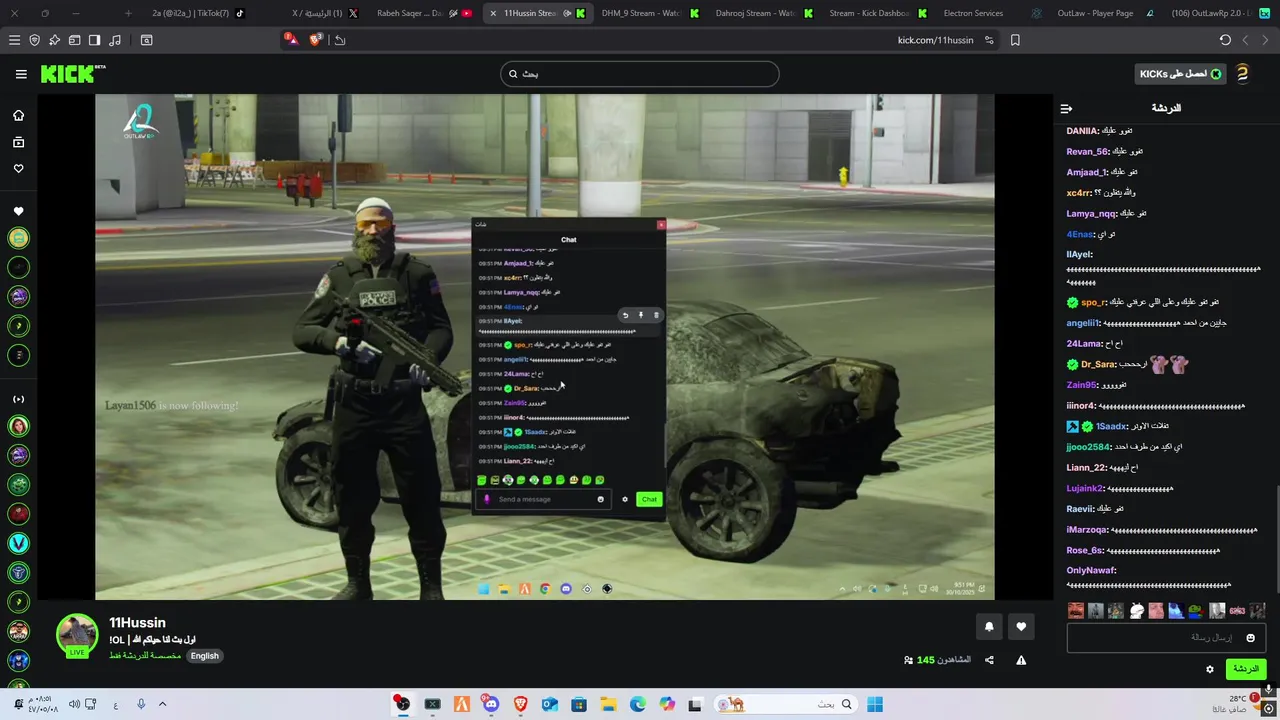Viewport: 1280px width, 720px height.
Task: Click 1Saadx username in chat
Action: (x=1111, y=427)
